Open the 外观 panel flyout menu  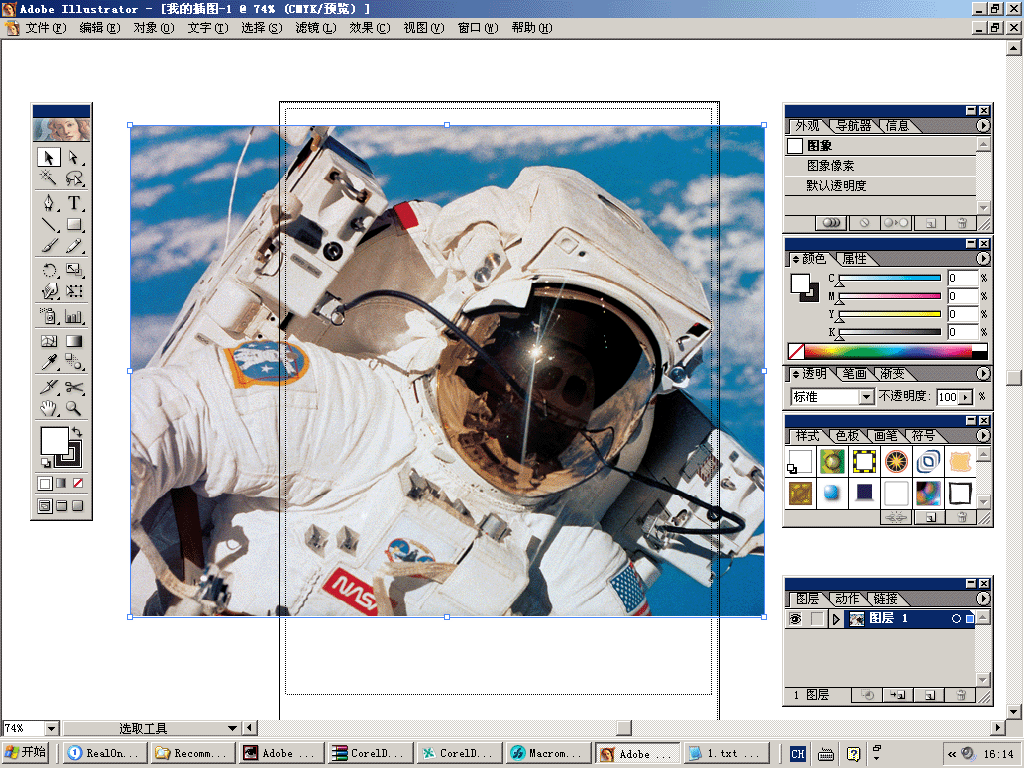[x=983, y=125]
